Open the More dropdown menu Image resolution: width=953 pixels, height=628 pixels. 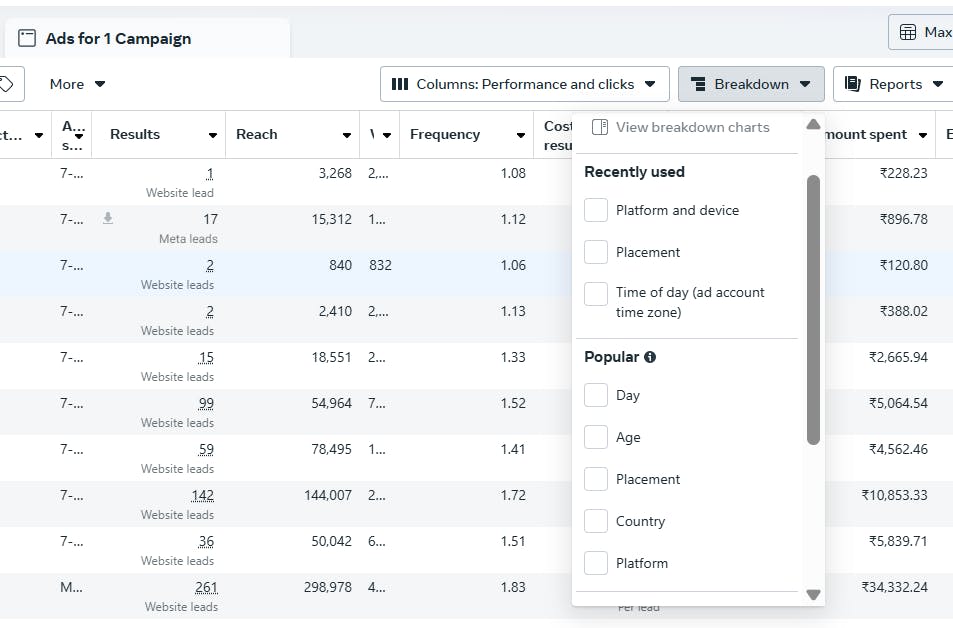[x=77, y=84]
